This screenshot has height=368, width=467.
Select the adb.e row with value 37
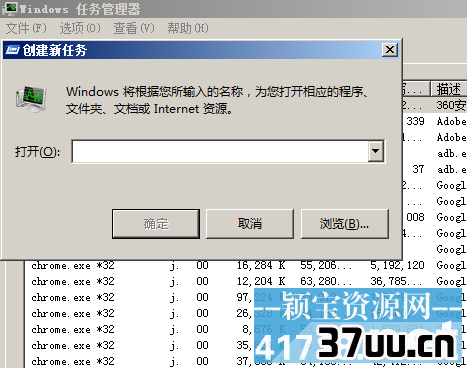tap(435, 169)
